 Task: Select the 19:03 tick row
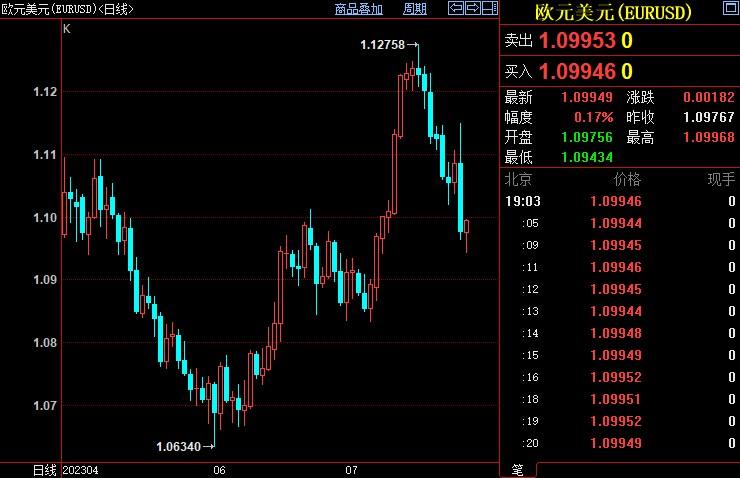pos(618,201)
